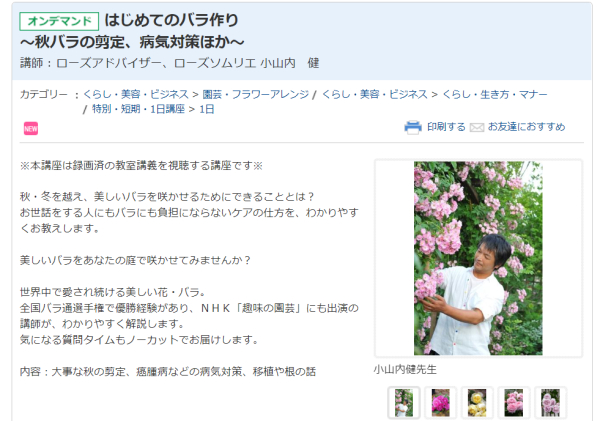600x421 pixels.
Task: Click the 小山内健先生 photo caption
Action: pyautogui.click(x=405, y=369)
